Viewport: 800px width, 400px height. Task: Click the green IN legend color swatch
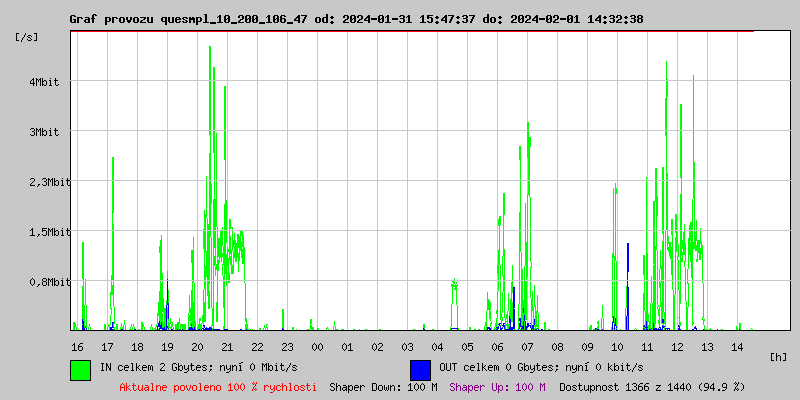coord(80,369)
